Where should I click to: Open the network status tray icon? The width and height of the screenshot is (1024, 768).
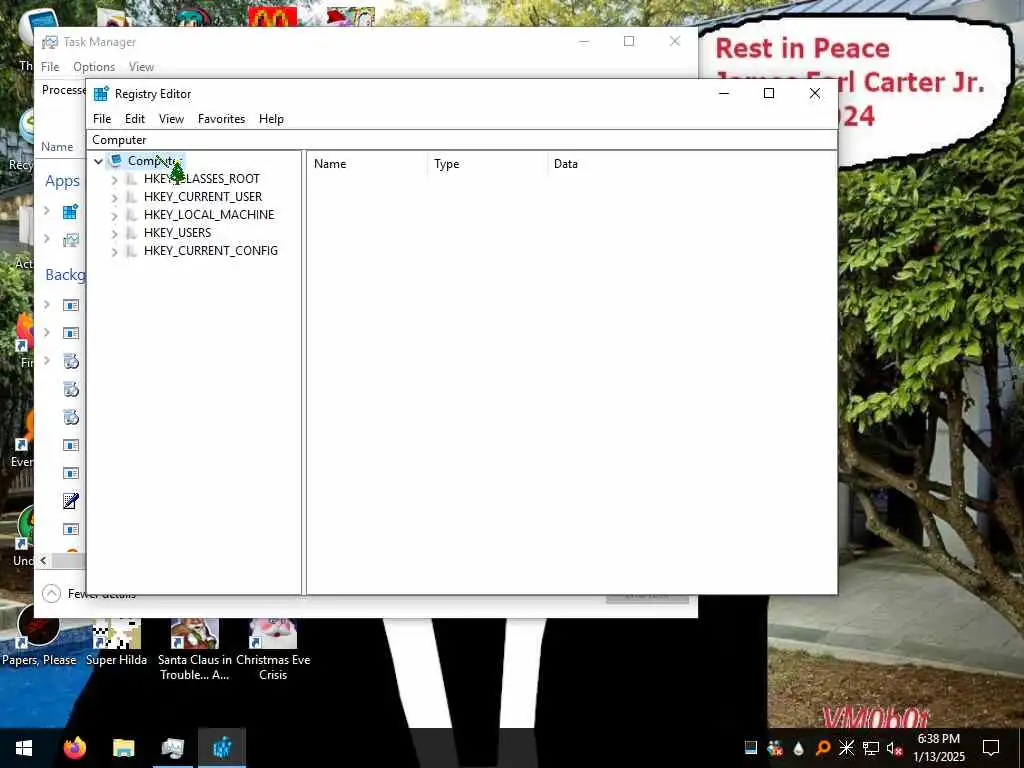click(x=871, y=748)
